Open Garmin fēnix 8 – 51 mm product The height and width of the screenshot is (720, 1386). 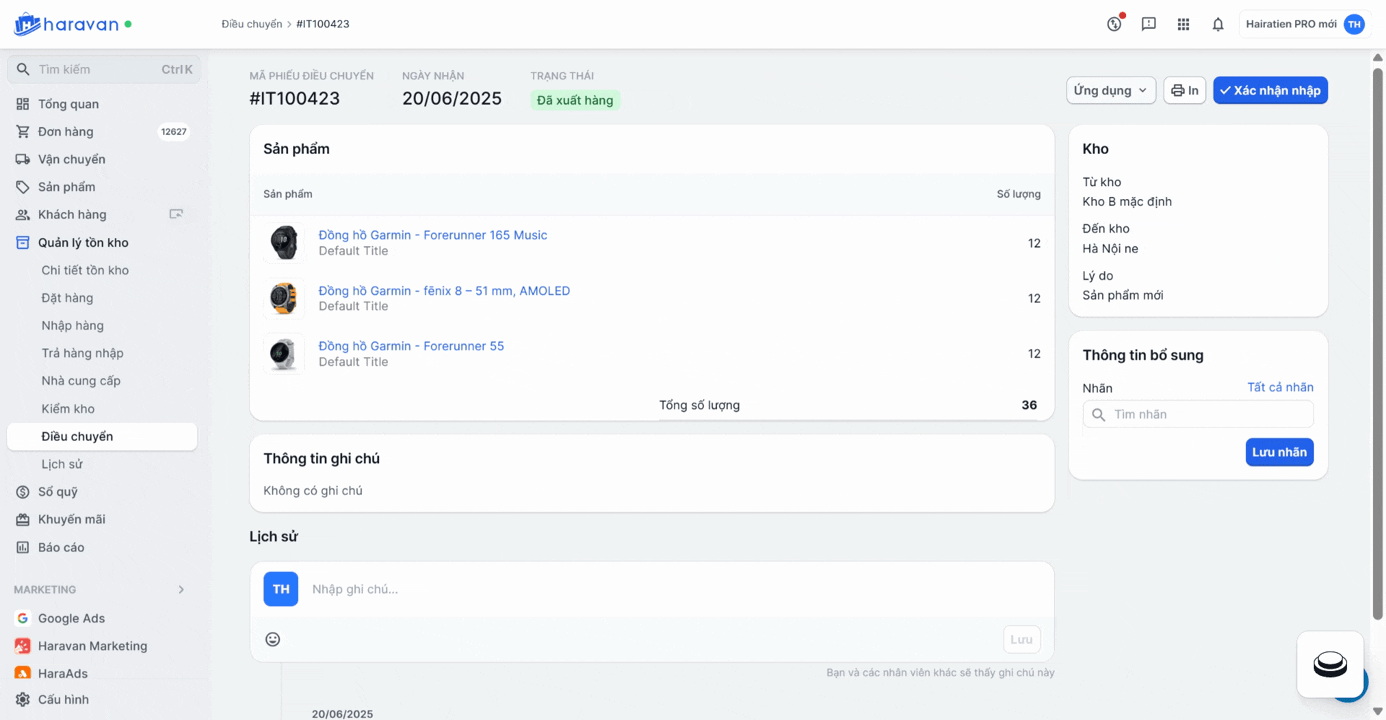(444, 291)
